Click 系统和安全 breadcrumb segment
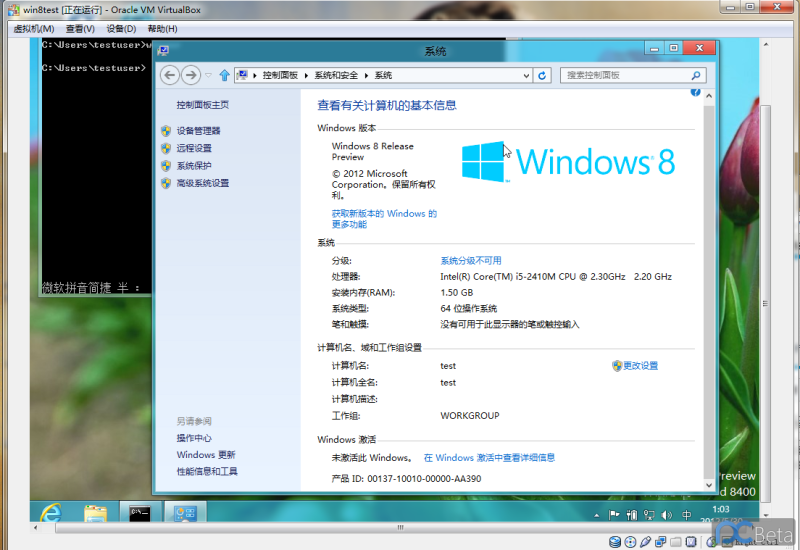The width and height of the screenshot is (800, 550). click(x=336, y=76)
